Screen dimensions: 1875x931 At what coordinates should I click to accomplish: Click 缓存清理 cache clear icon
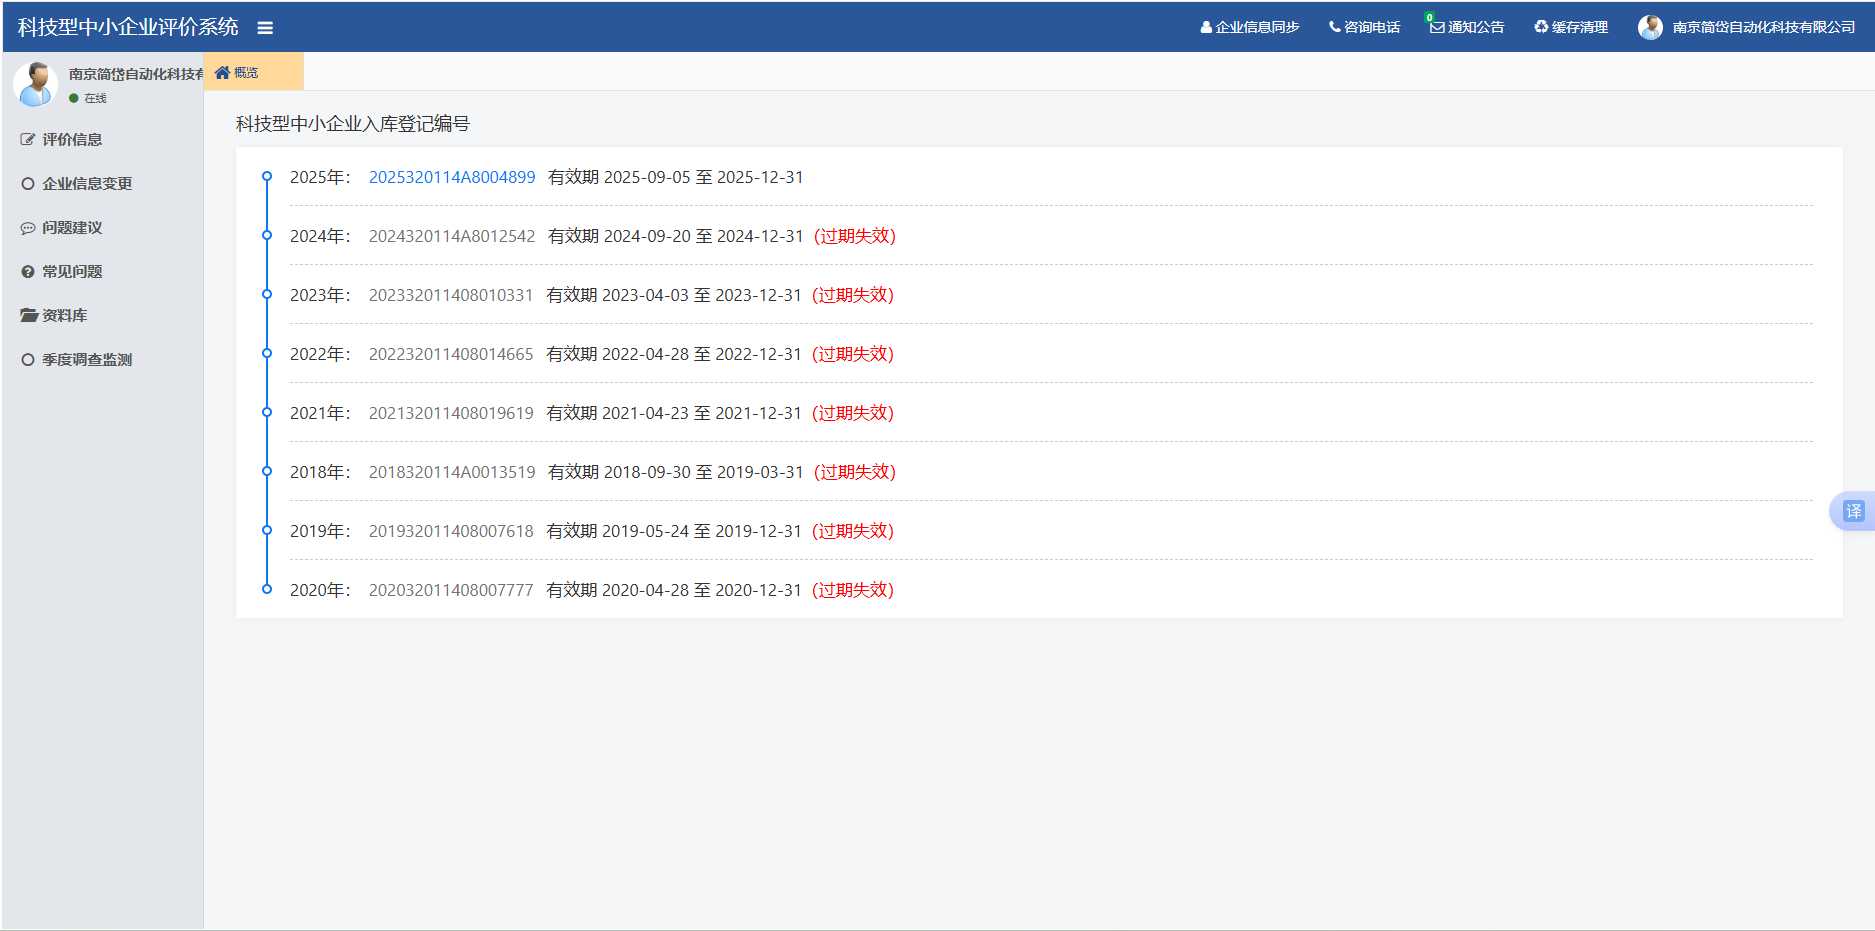point(1541,27)
